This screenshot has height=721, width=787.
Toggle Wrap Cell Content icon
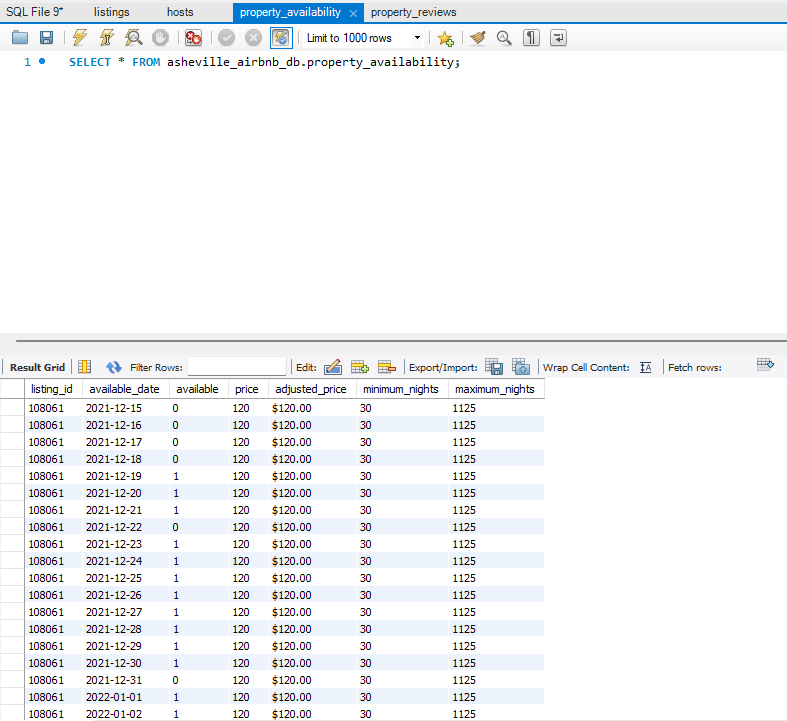[x=646, y=367]
